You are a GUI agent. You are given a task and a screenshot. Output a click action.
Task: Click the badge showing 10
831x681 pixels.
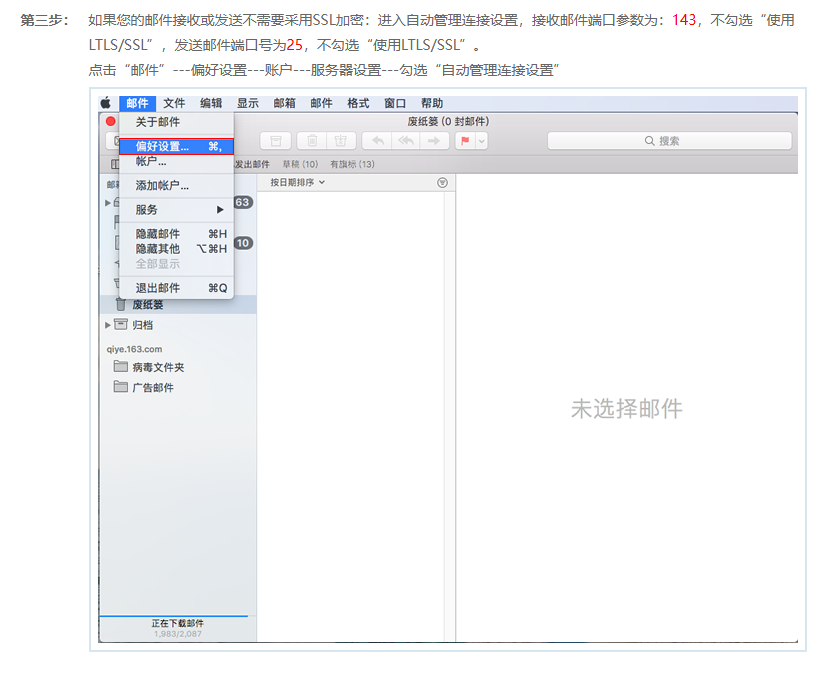[243, 243]
